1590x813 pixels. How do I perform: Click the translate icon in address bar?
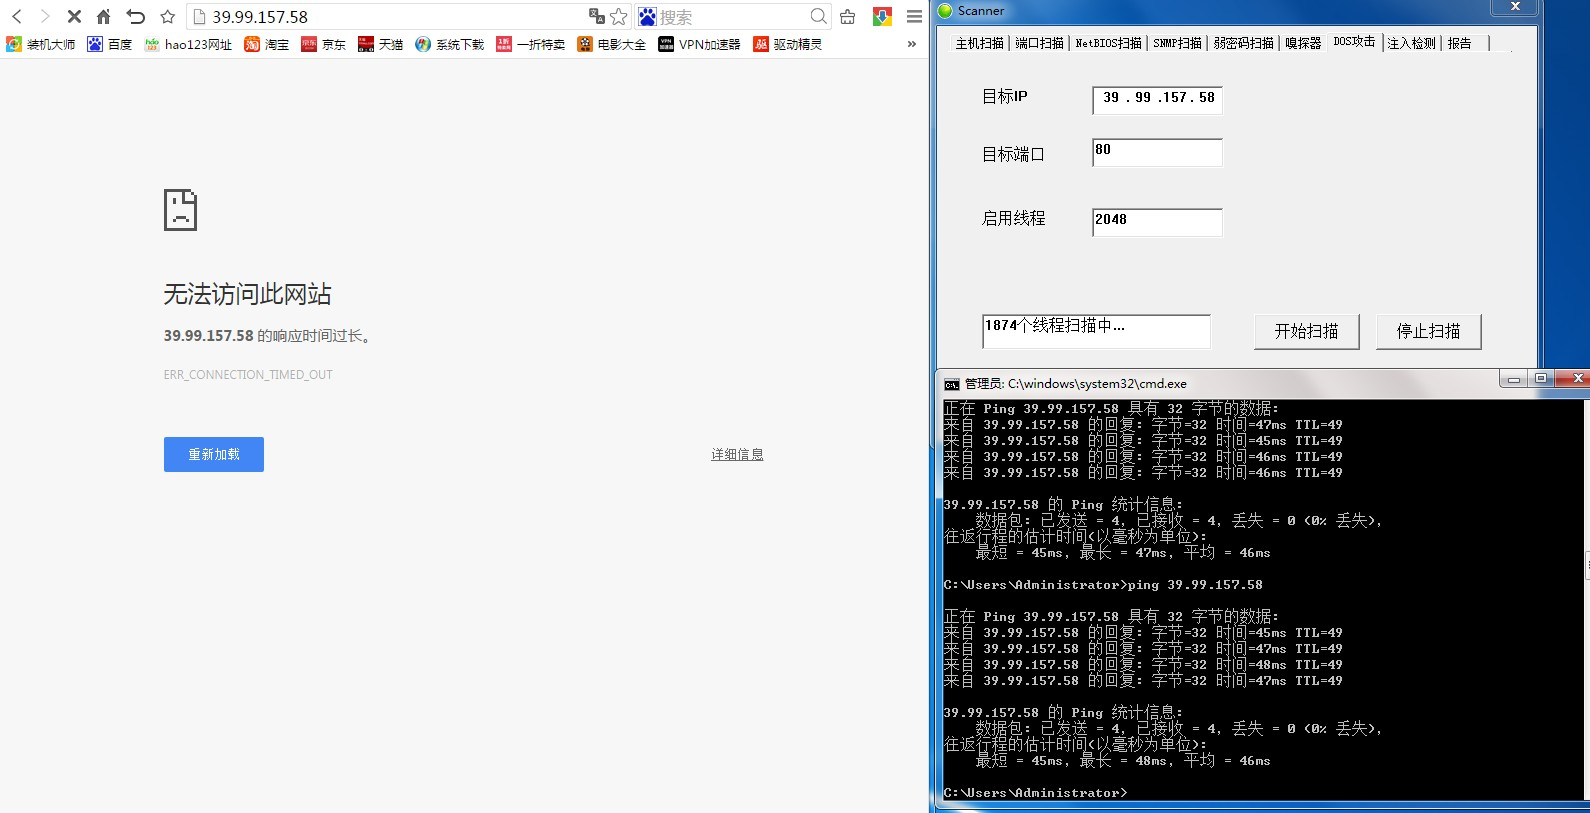tap(597, 16)
